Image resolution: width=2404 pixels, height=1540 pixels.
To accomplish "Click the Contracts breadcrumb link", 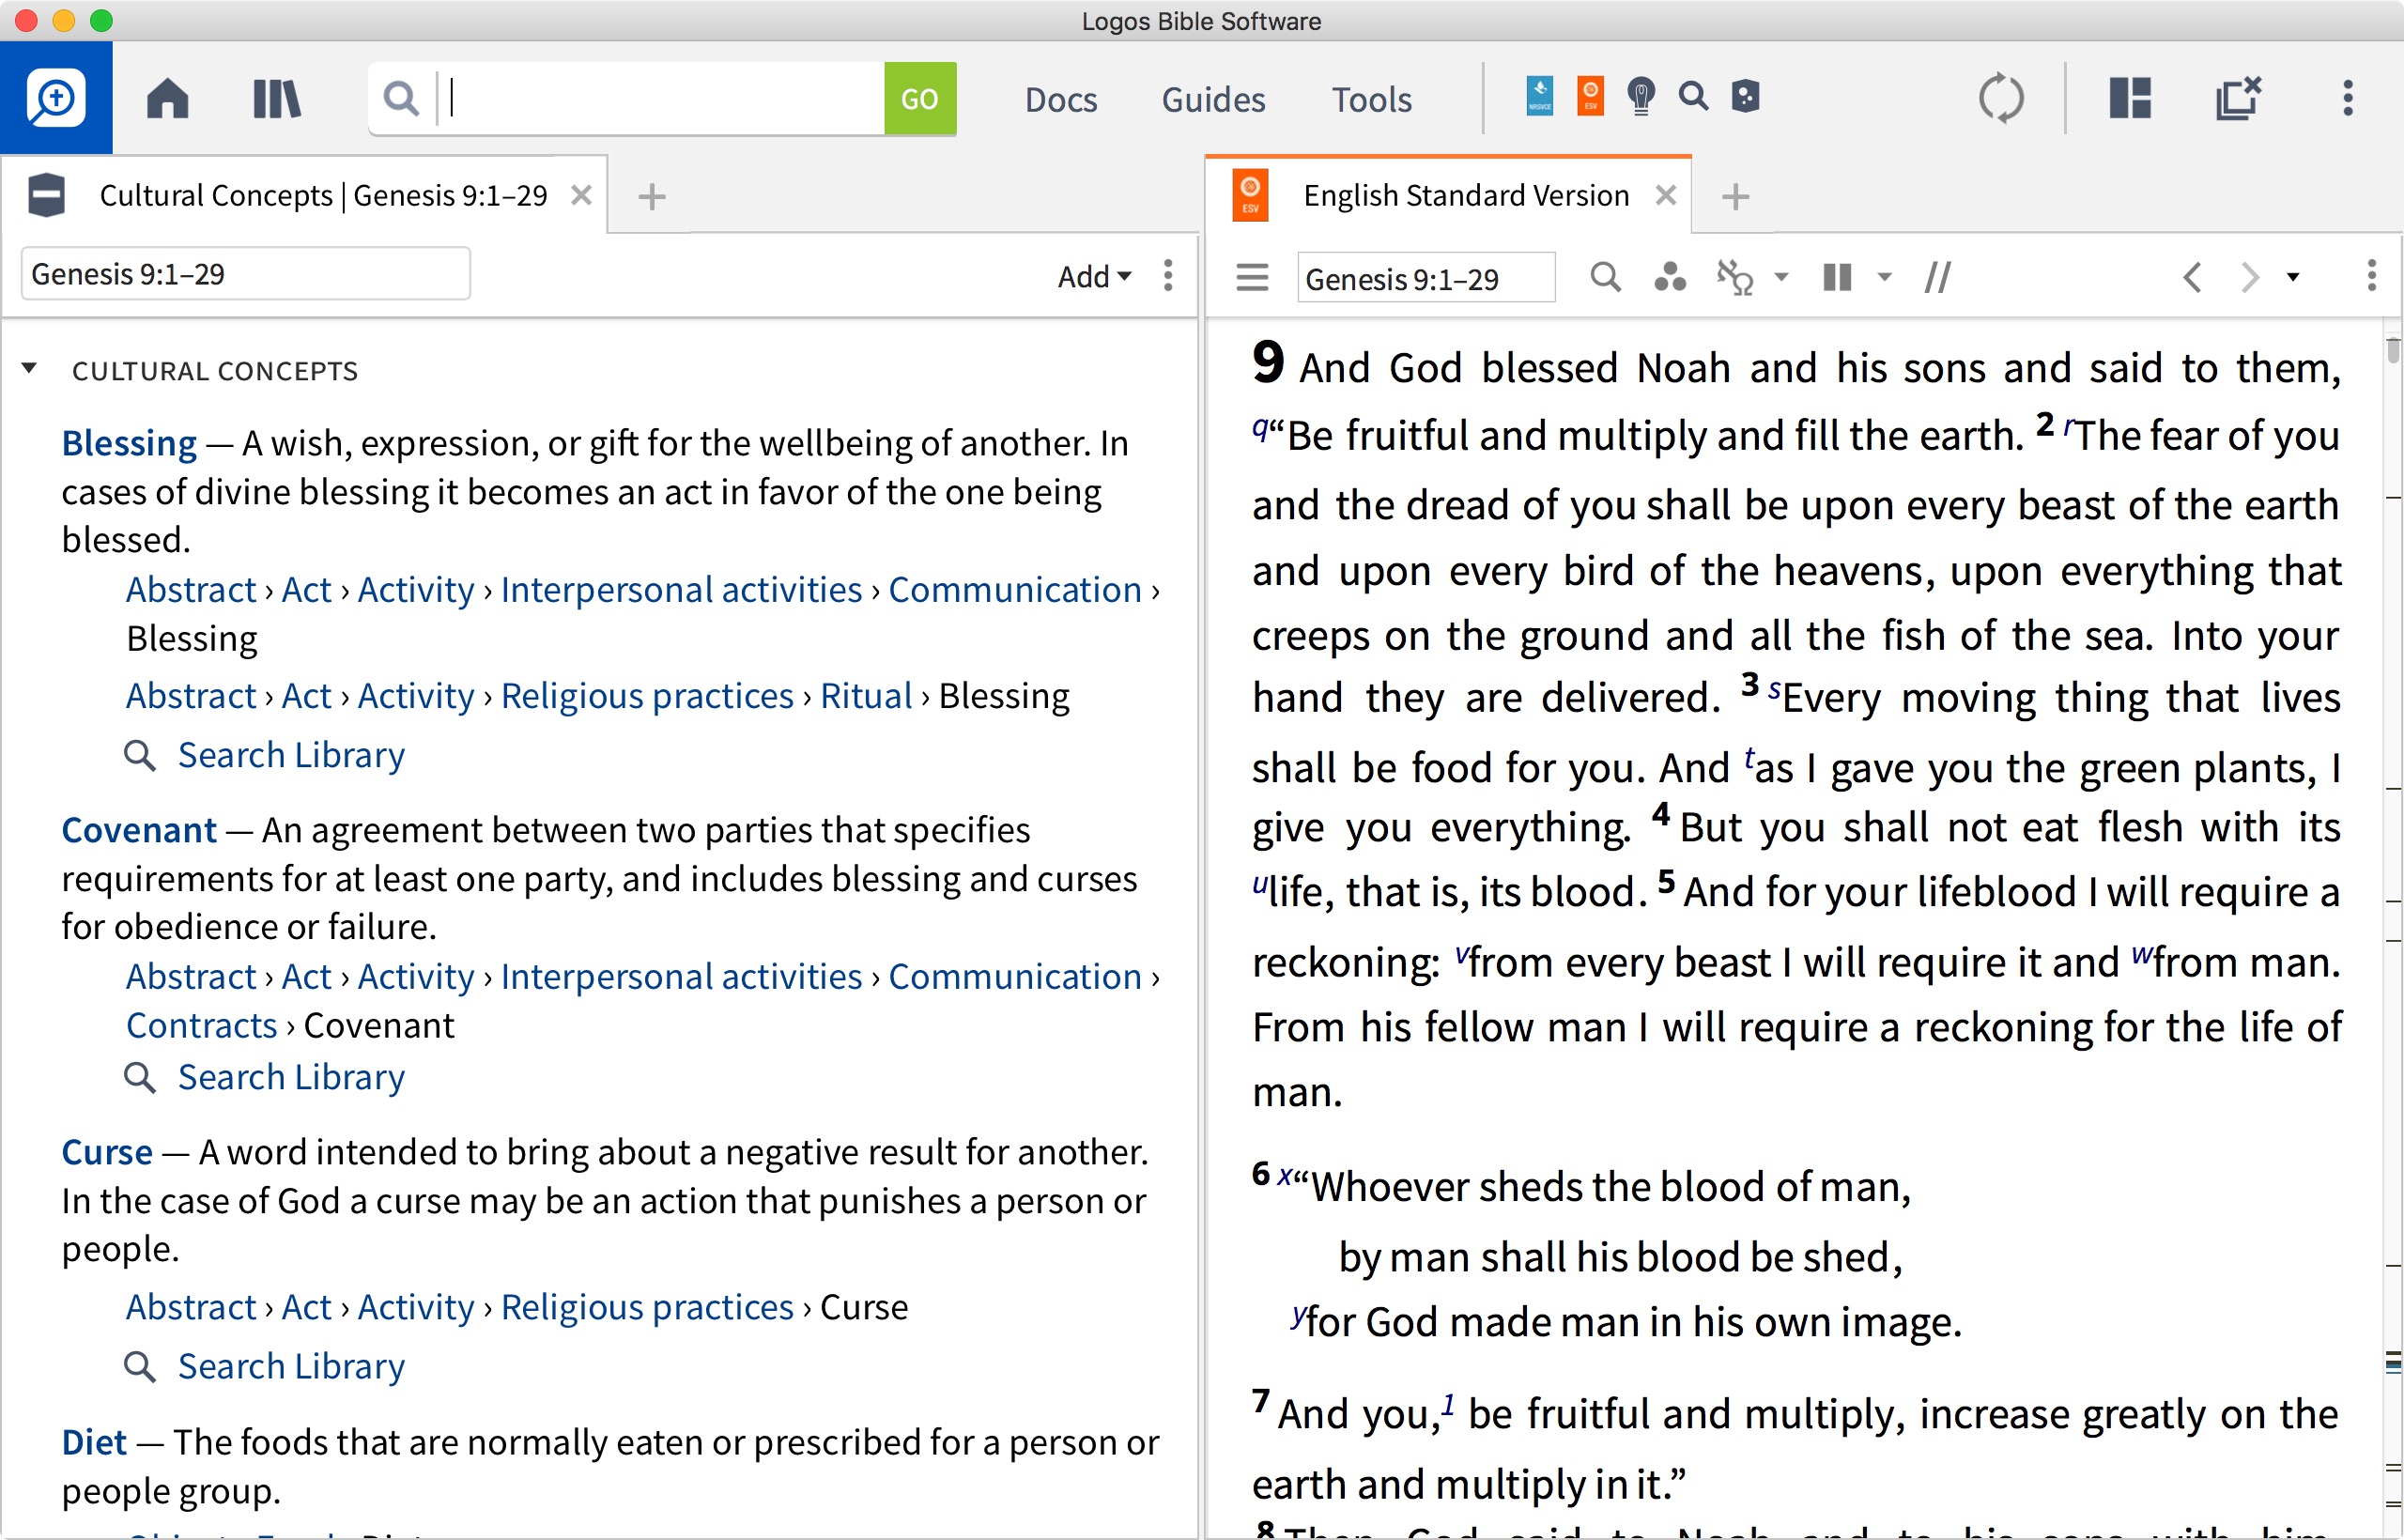I will tap(201, 1026).
